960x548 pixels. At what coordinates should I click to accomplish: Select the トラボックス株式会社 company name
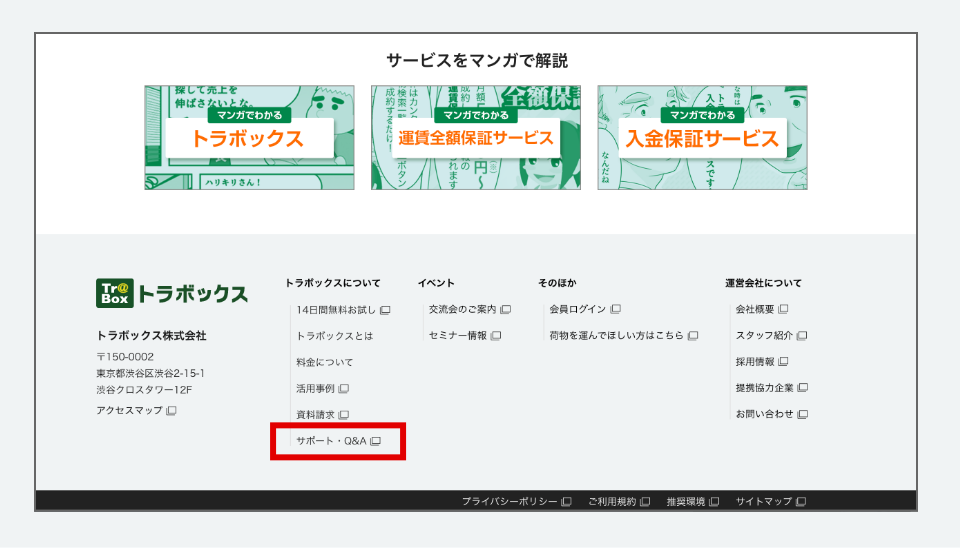pyautogui.click(x=151, y=336)
